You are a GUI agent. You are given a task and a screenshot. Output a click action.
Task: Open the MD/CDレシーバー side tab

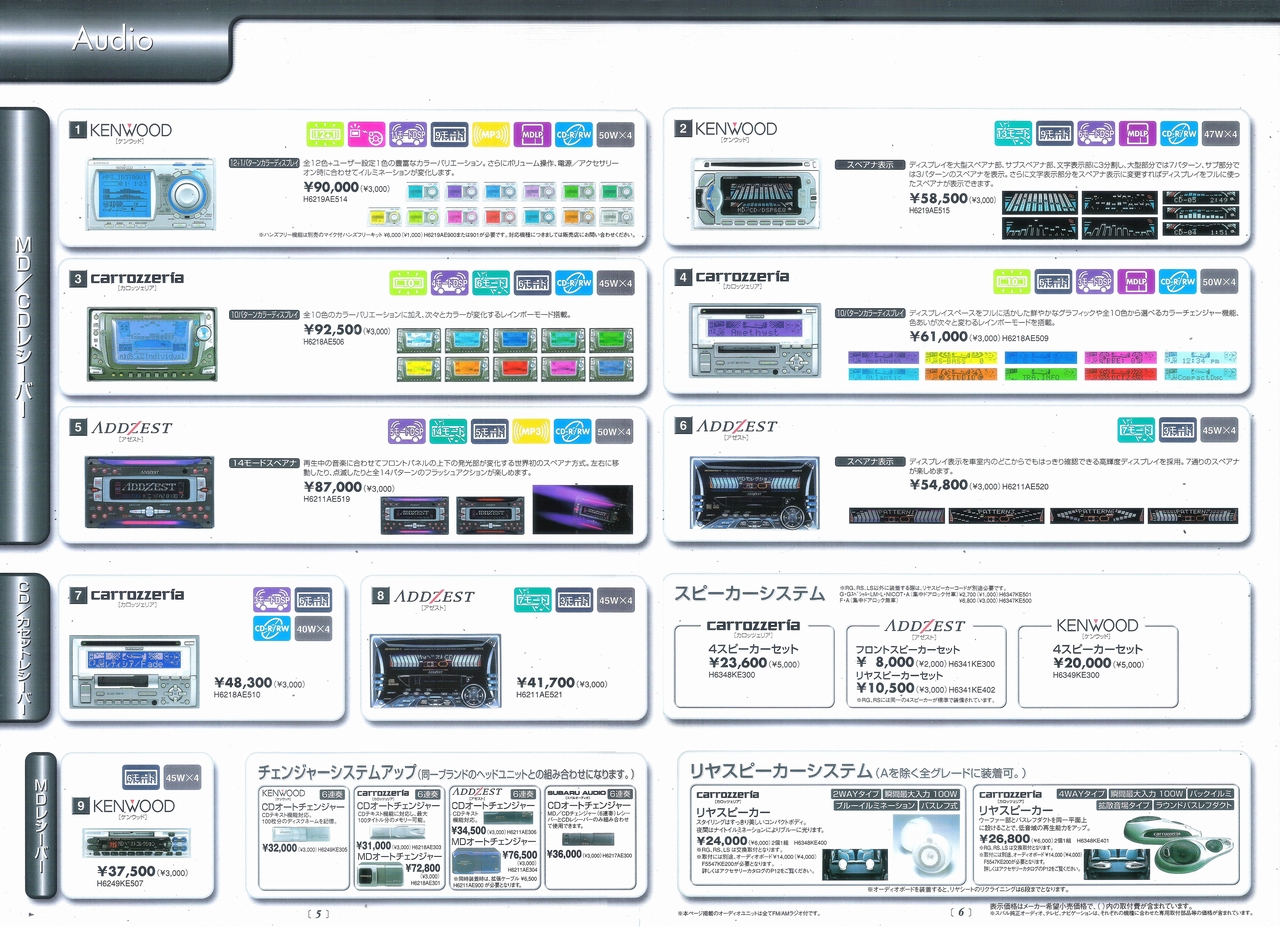click(x=25, y=325)
